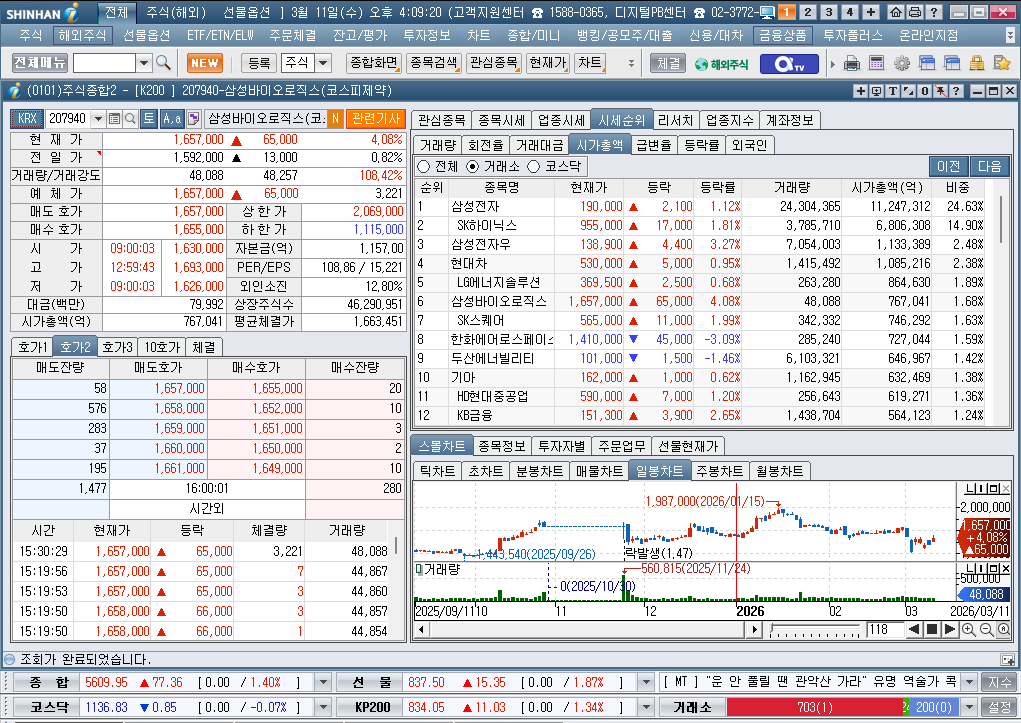
Task: Click the first window layout icon after the gear
Action: tap(927, 63)
